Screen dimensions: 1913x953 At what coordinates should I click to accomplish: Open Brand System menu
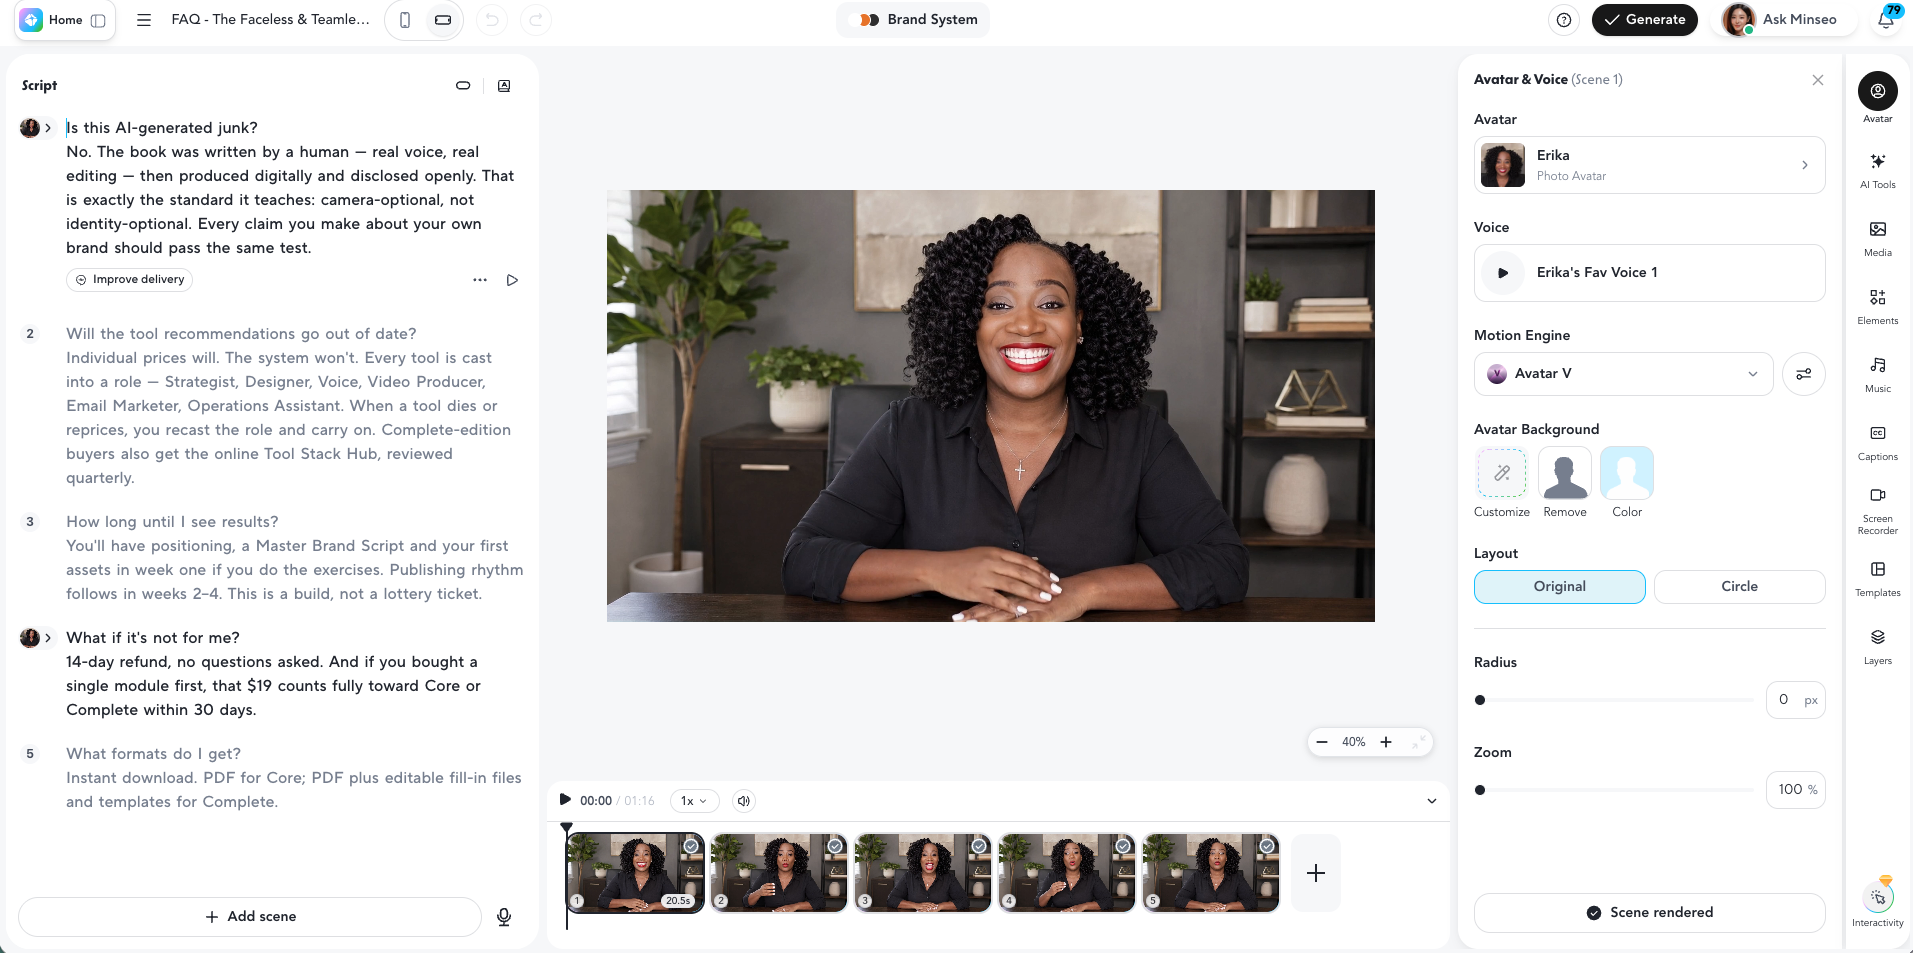click(x=913, y=20)
